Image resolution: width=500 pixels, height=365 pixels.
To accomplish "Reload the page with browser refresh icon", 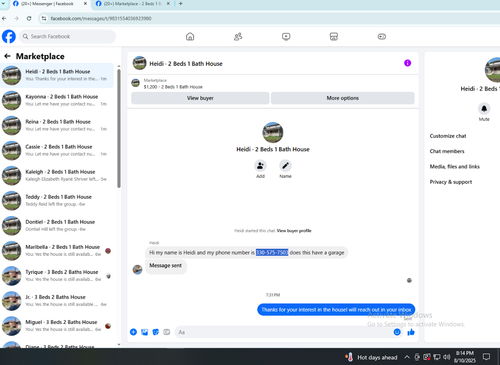I will 29,18.
